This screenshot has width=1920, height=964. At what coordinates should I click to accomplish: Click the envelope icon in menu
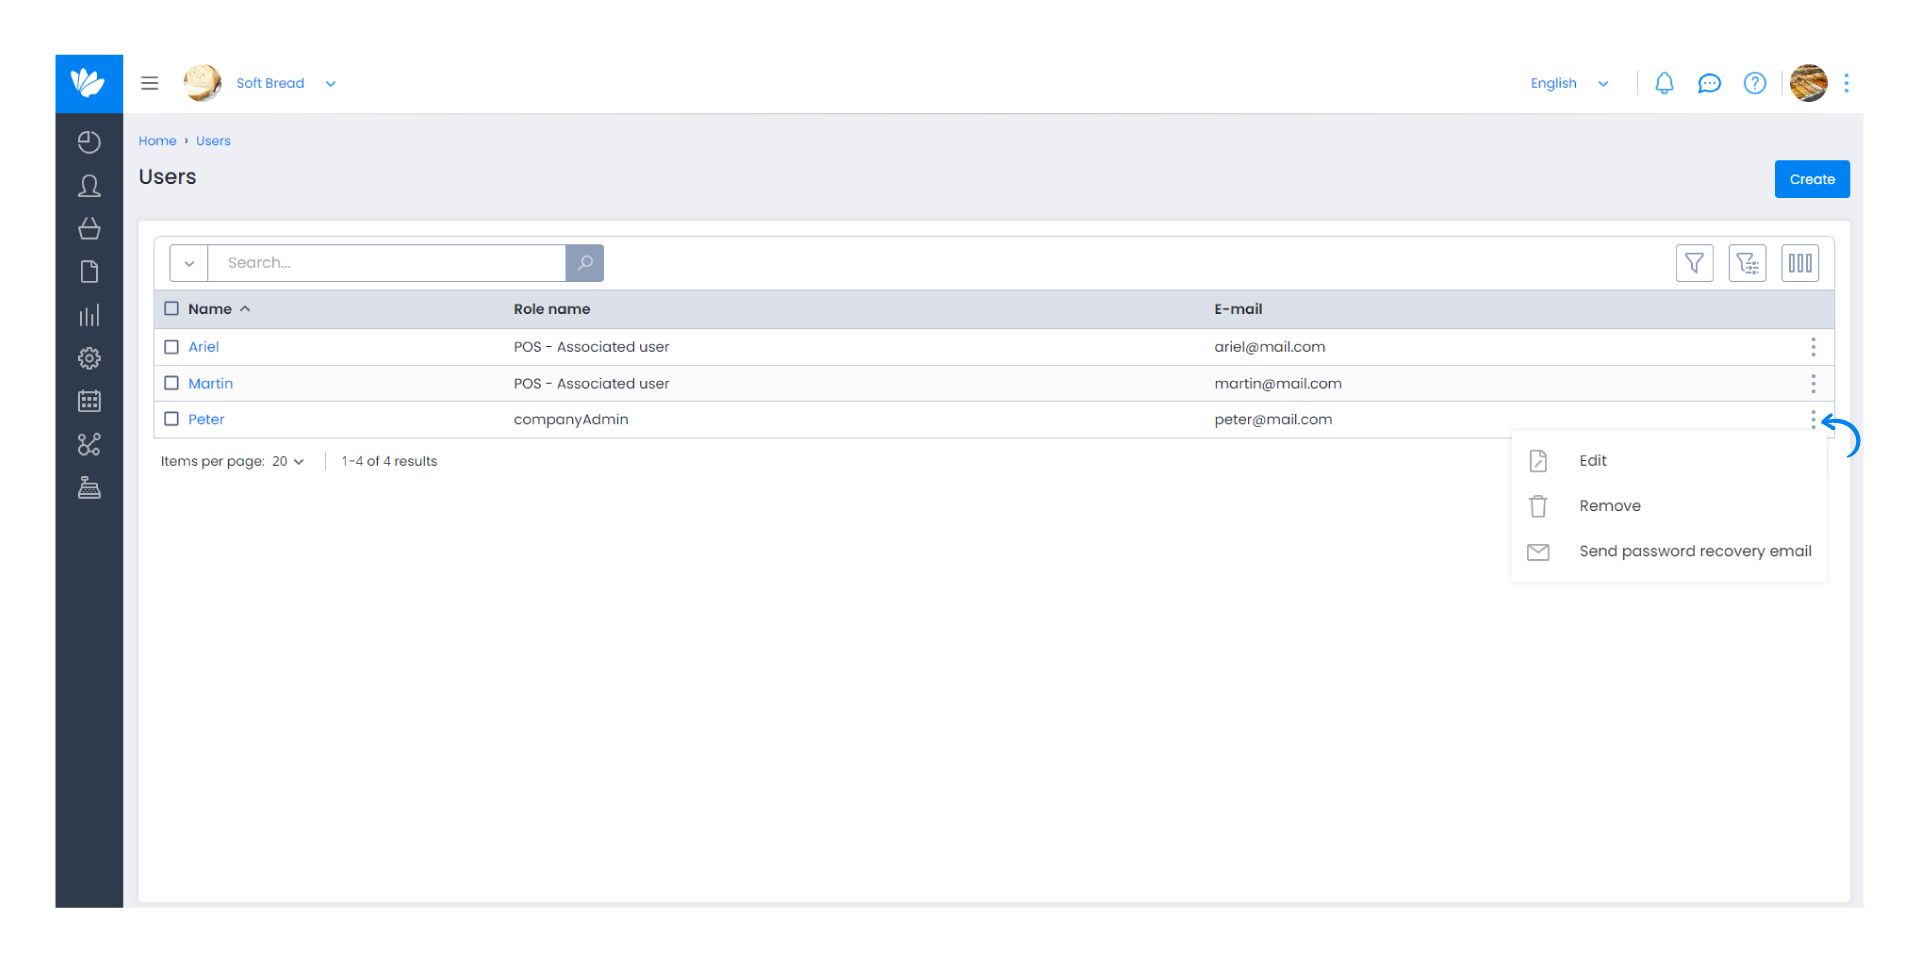1538,552
